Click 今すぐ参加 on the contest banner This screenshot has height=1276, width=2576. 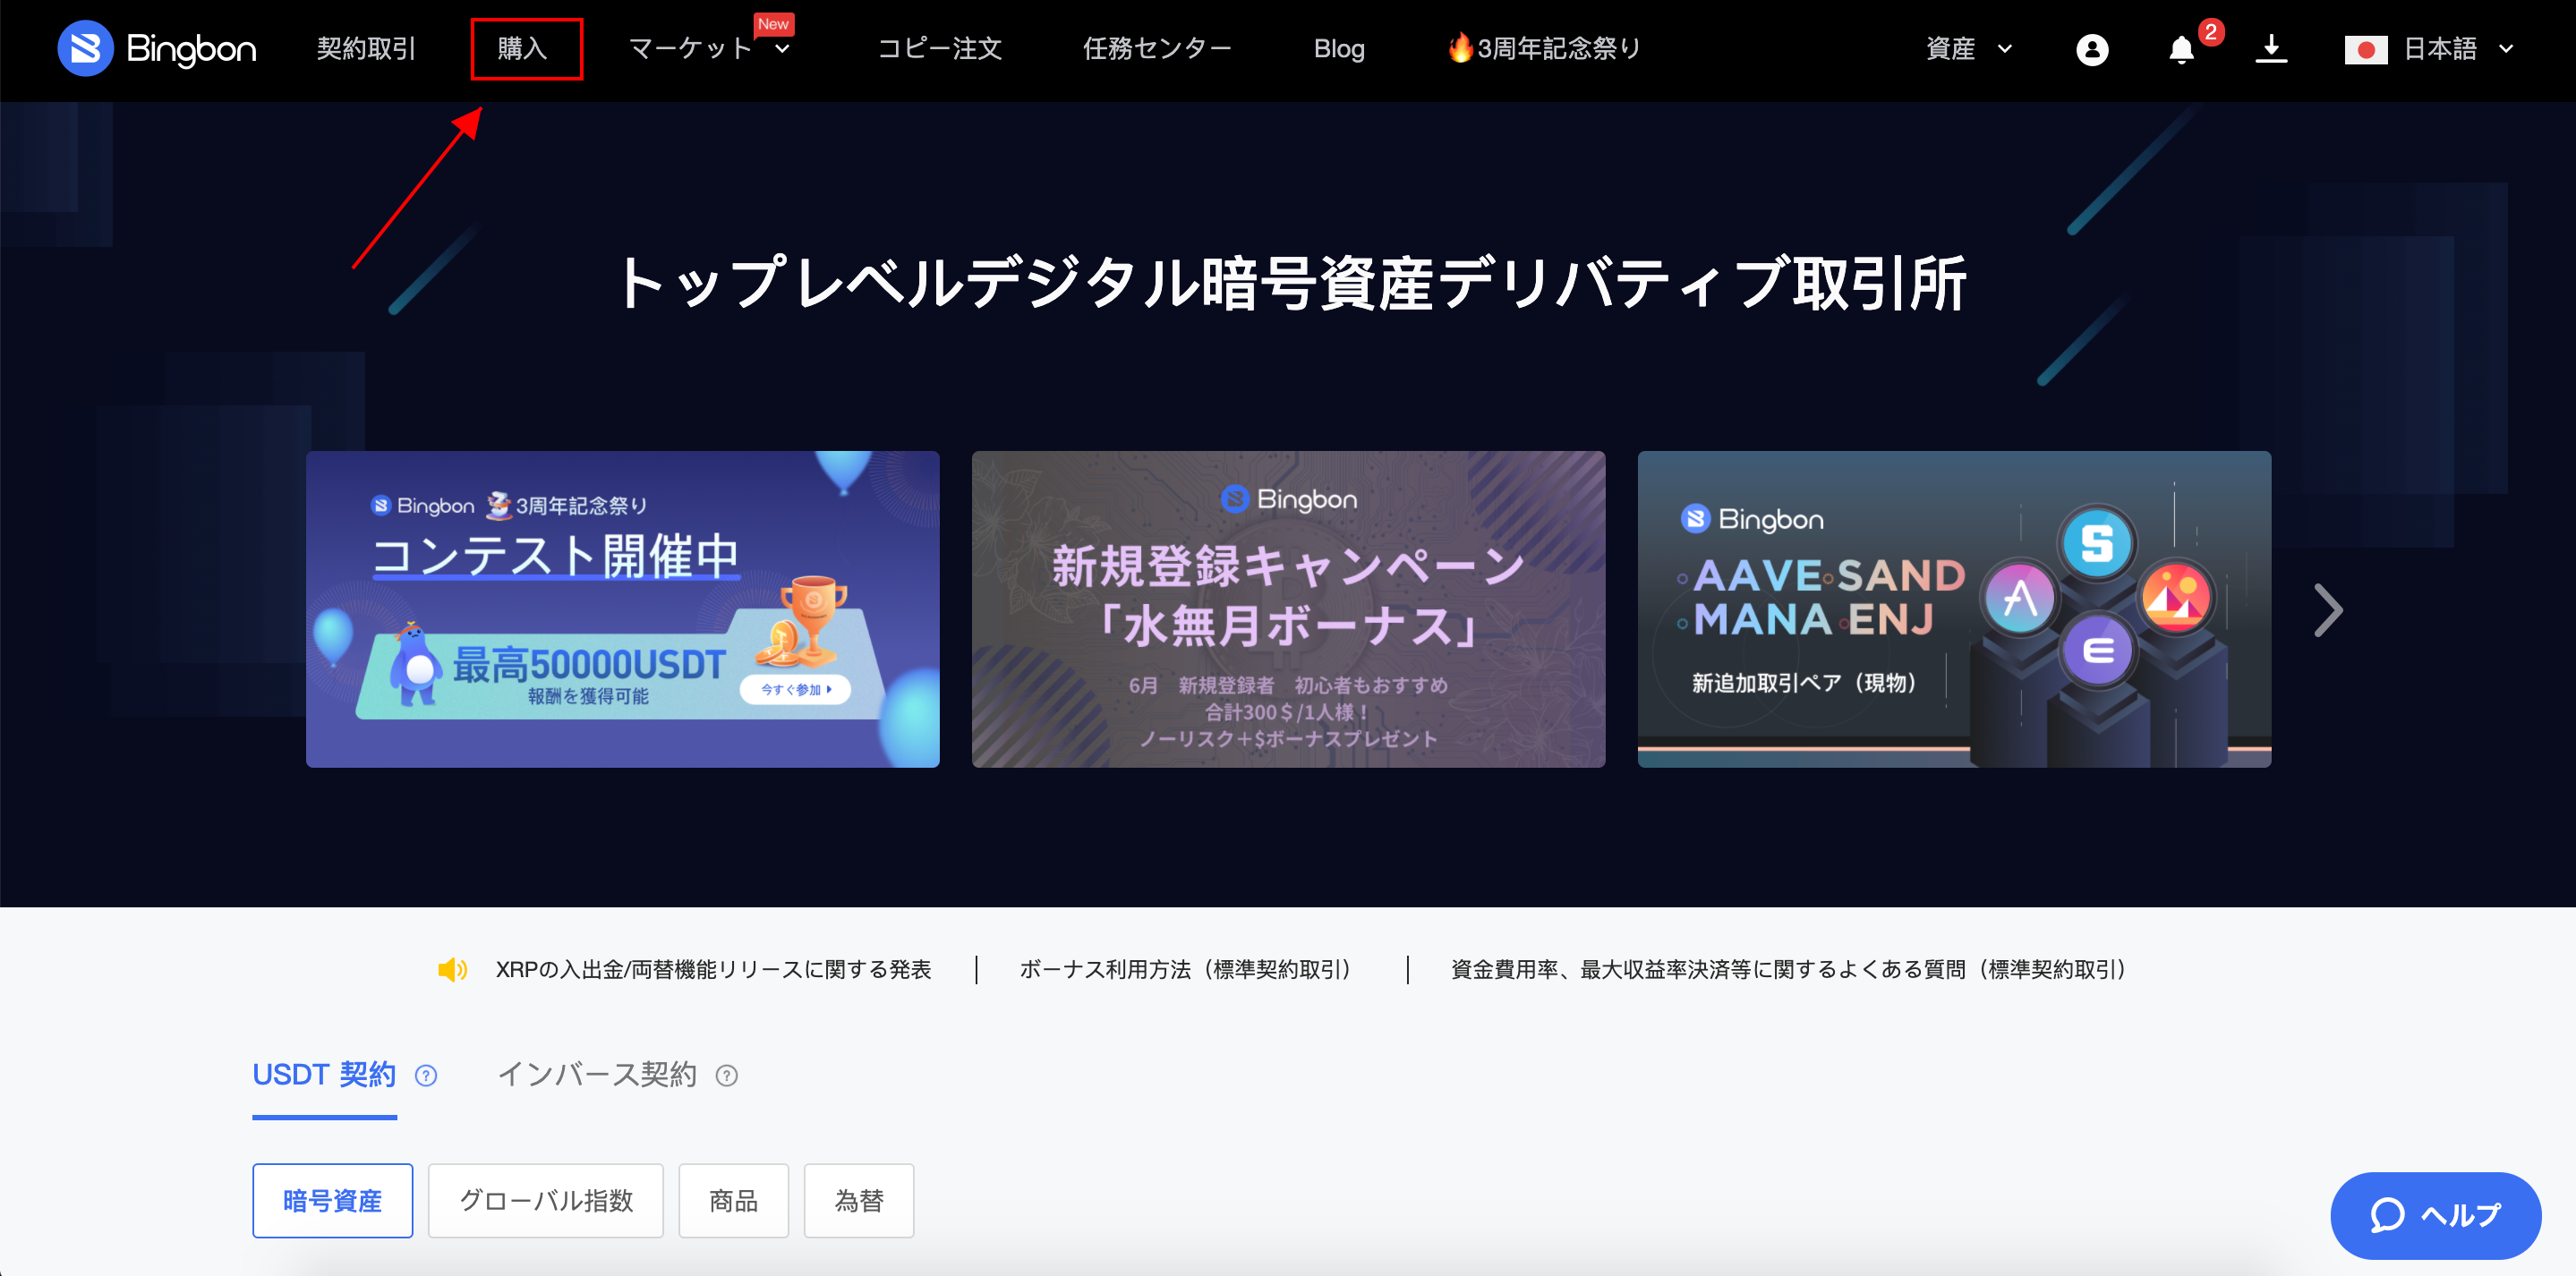click(795, 689)
